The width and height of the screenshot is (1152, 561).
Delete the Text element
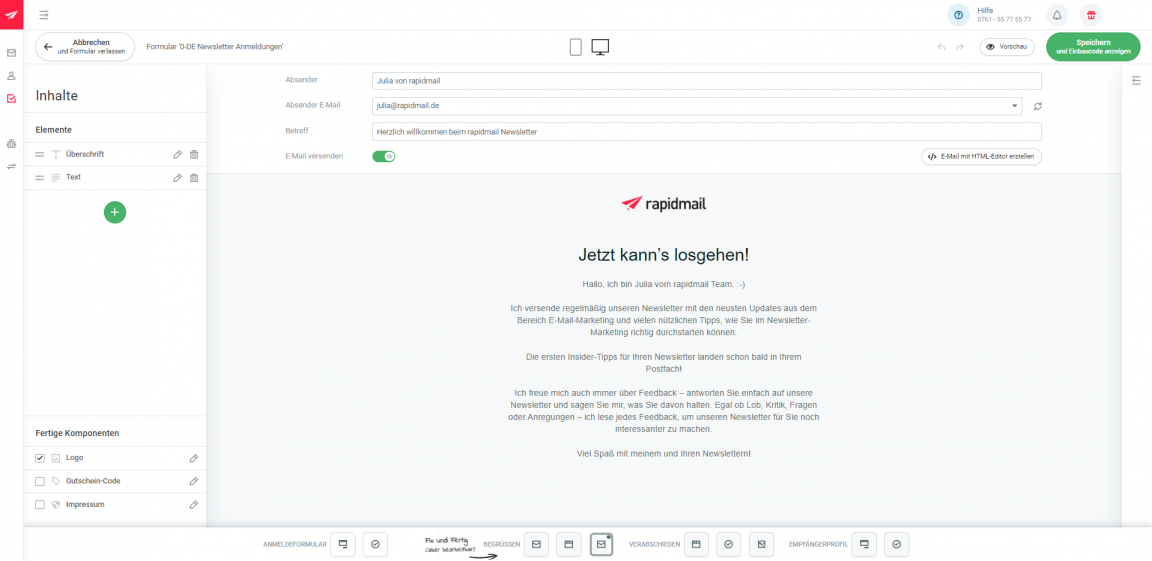click(194, 178)
